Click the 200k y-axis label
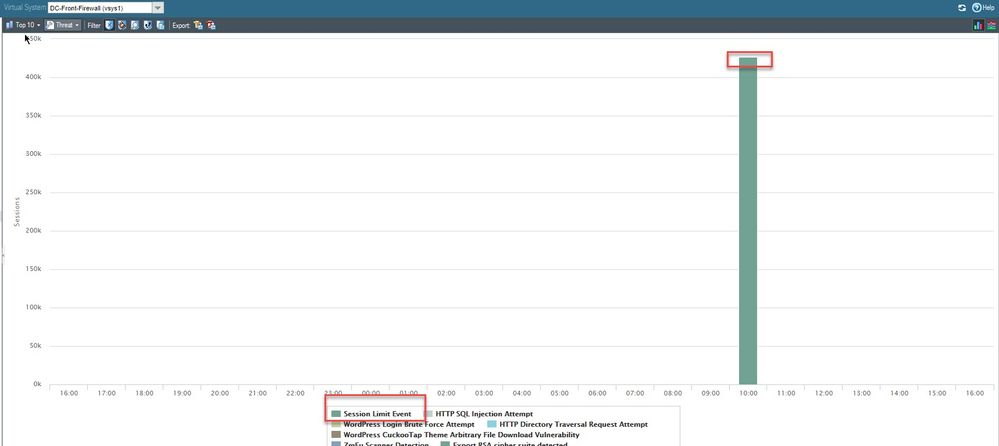 [x=33, y=231]
